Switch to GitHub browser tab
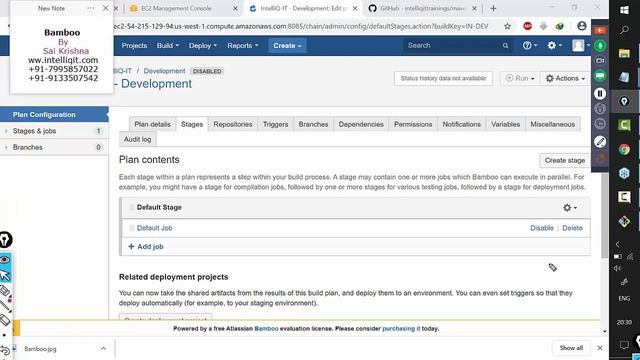640x360 pixels. pyautogui.click(x=422, y=8)
